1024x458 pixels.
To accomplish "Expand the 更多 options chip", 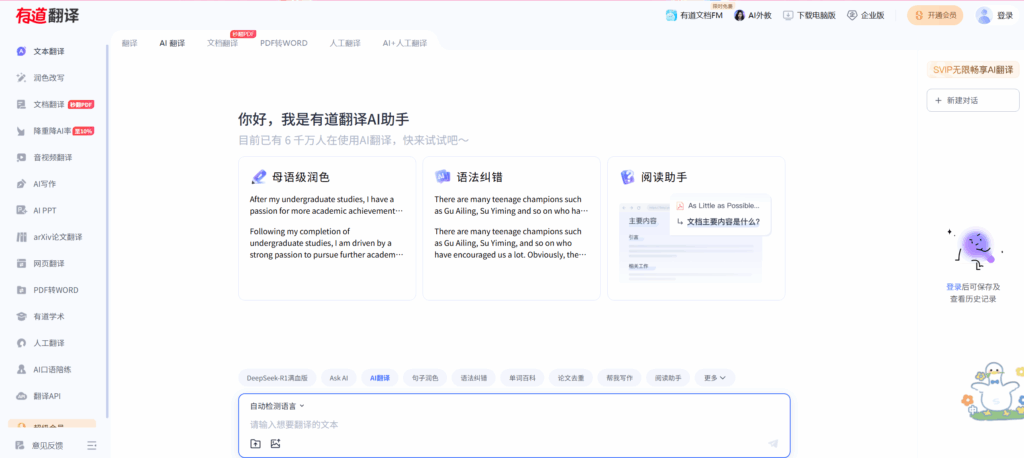I will (714, 378).
